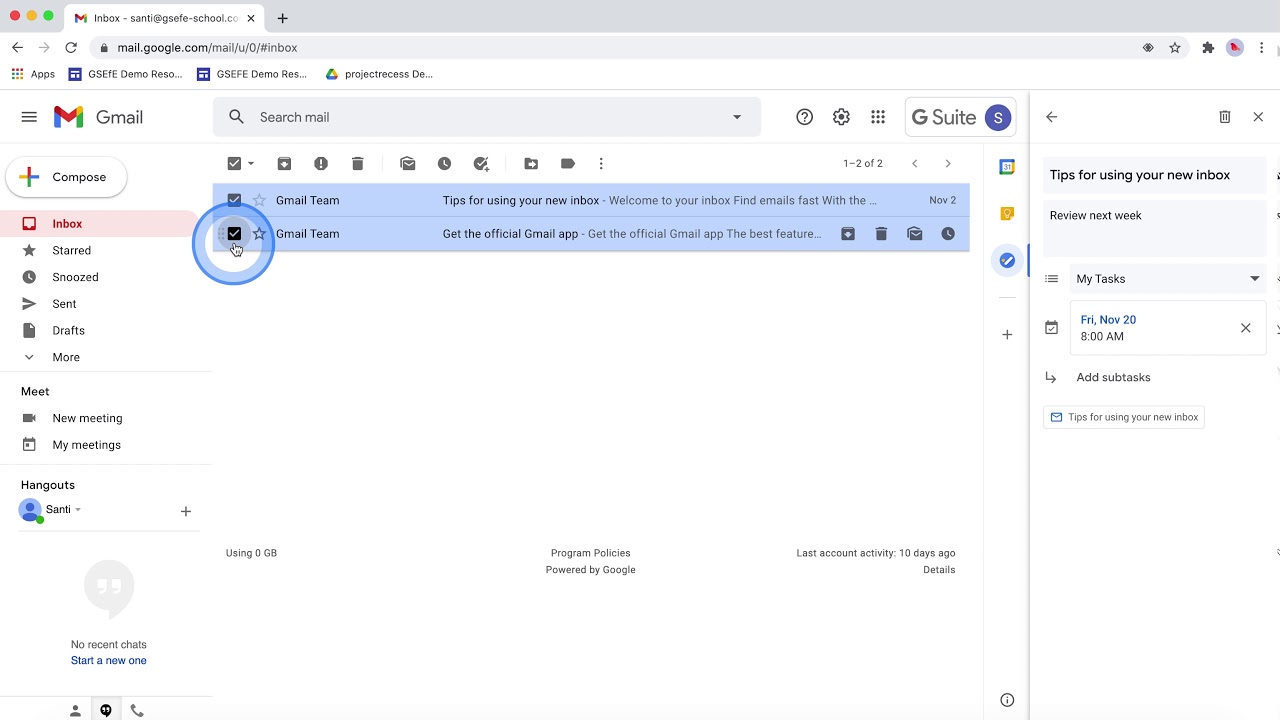Mark Get the official Gmail app email unread
The width and height of the screenshot is (1280, 720).
[x=915, y=234]
